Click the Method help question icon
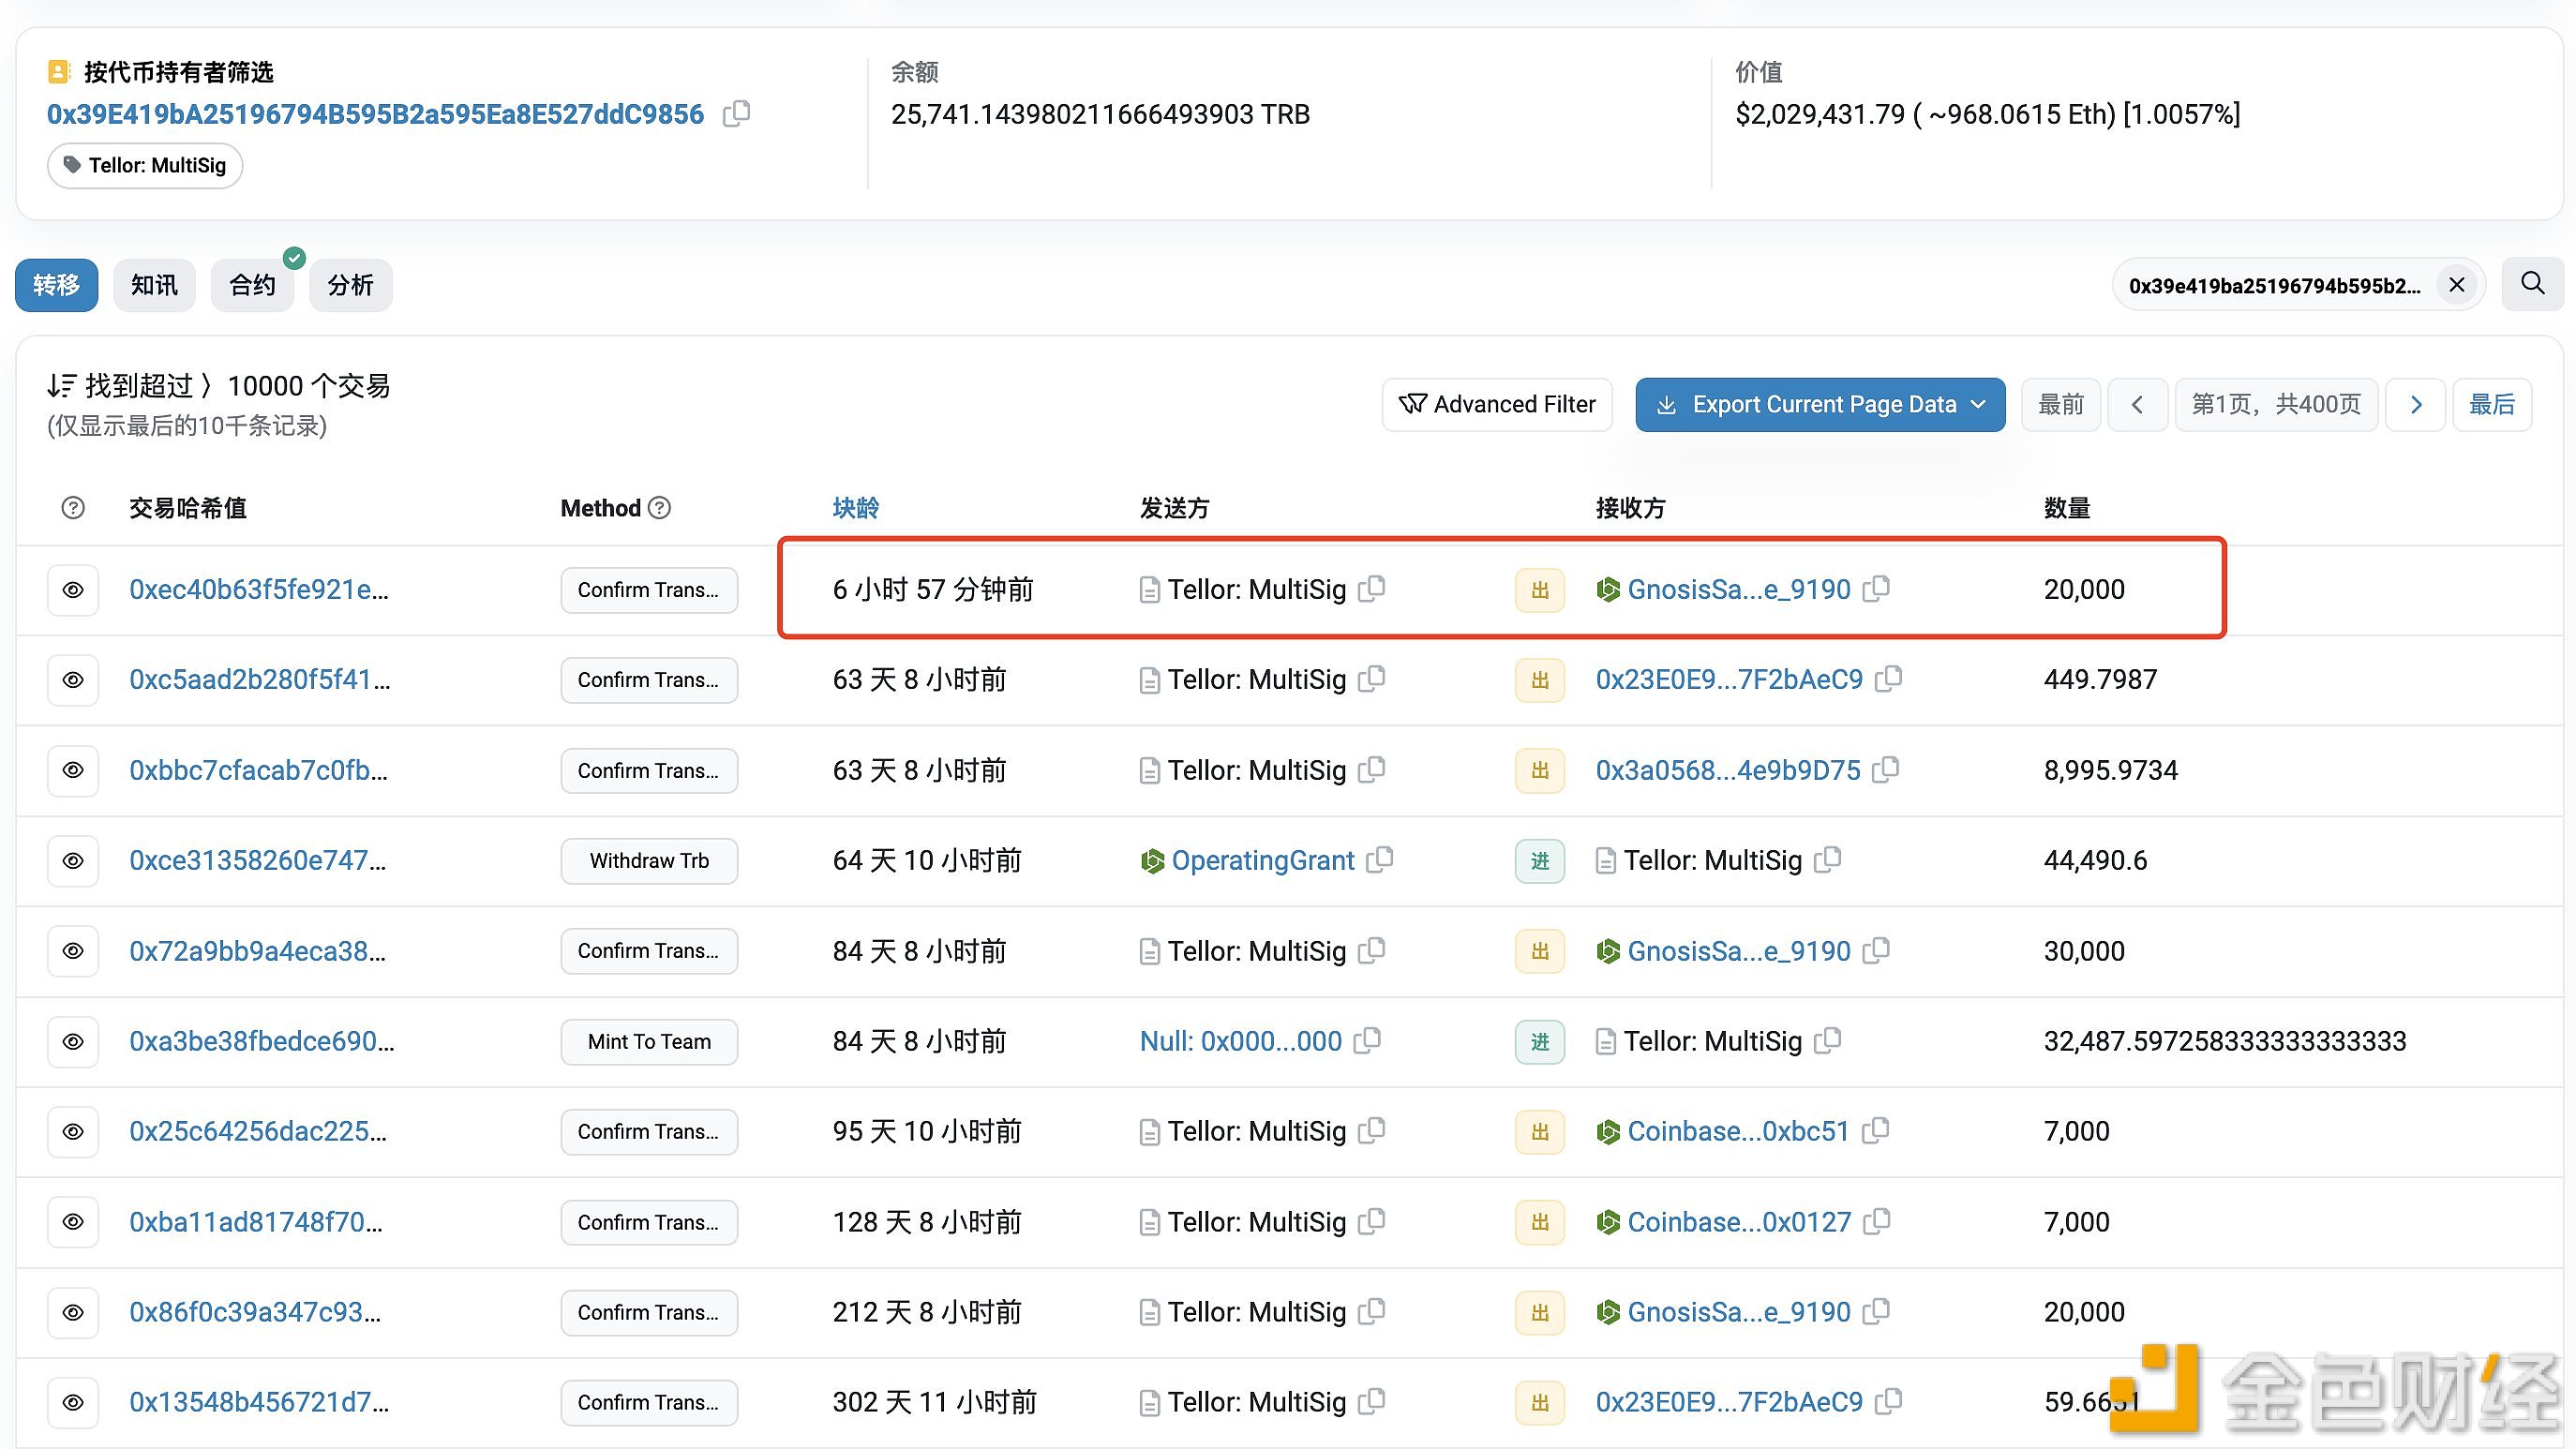This screenshot has width=2576, height=1449. pyautogui.click(x=659, y=508)
